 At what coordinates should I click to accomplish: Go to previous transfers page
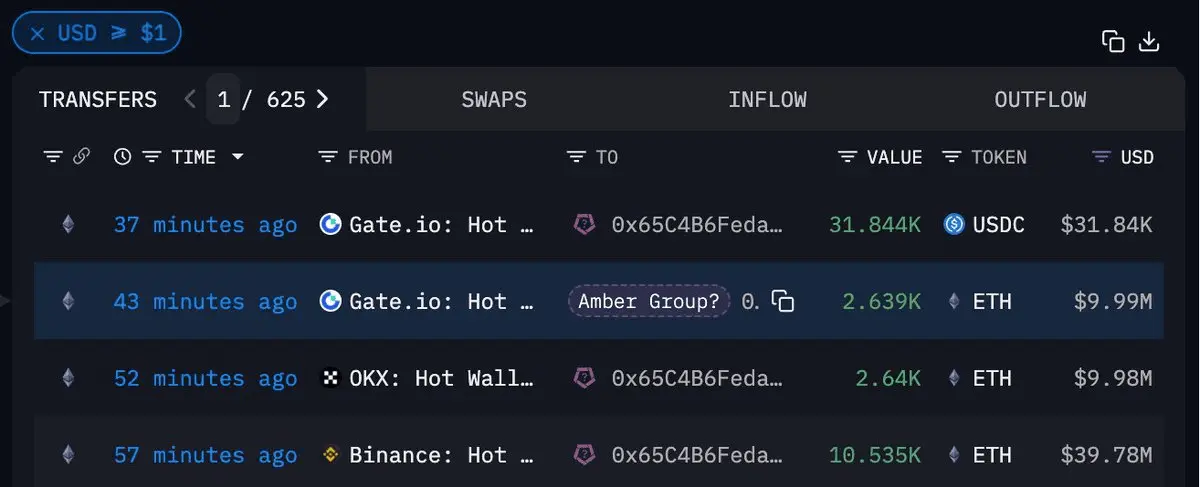[190, 99]
